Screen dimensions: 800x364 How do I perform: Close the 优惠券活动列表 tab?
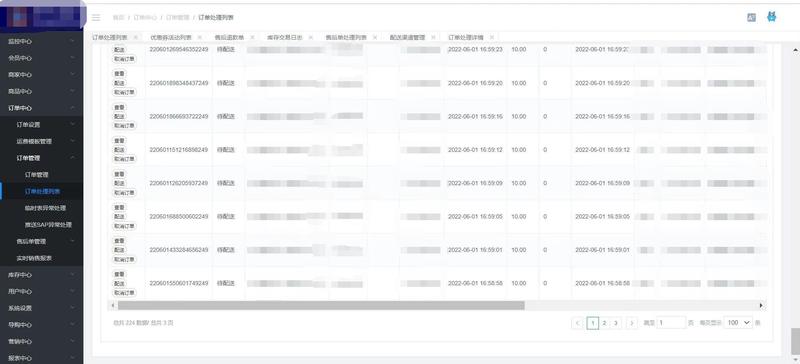coord(199,37)
